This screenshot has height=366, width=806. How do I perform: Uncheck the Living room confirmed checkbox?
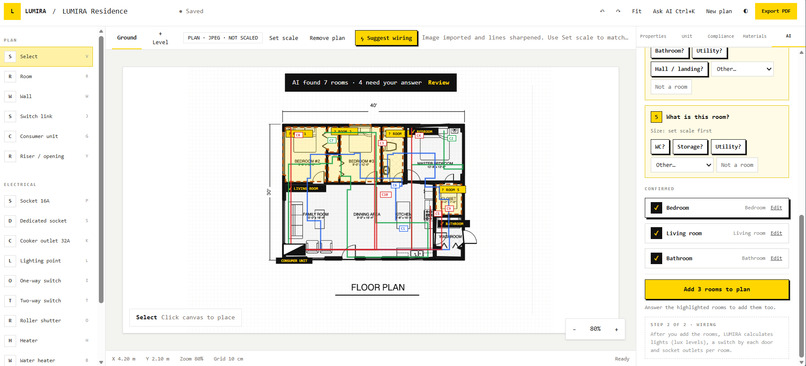click(x=656, y=233)
